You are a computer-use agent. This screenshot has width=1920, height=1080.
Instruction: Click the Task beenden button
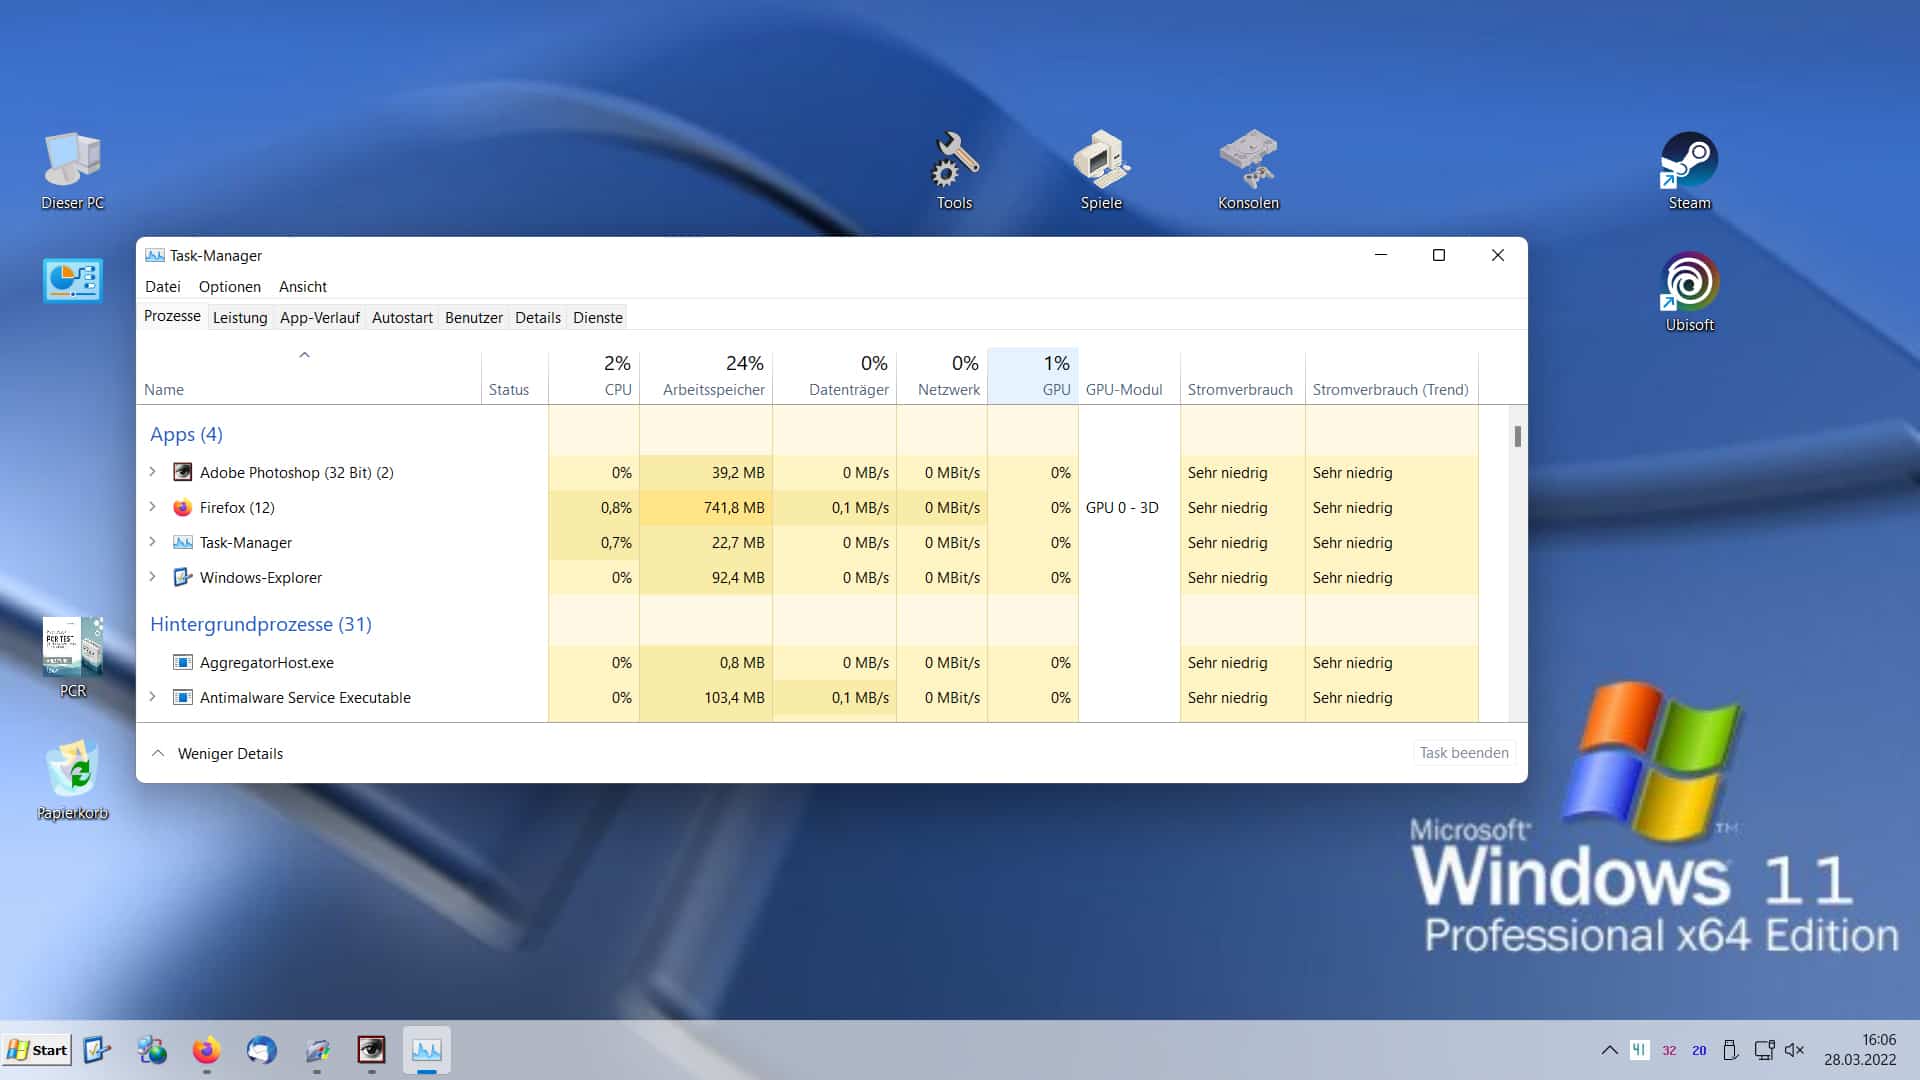(x=1464, y=753)
